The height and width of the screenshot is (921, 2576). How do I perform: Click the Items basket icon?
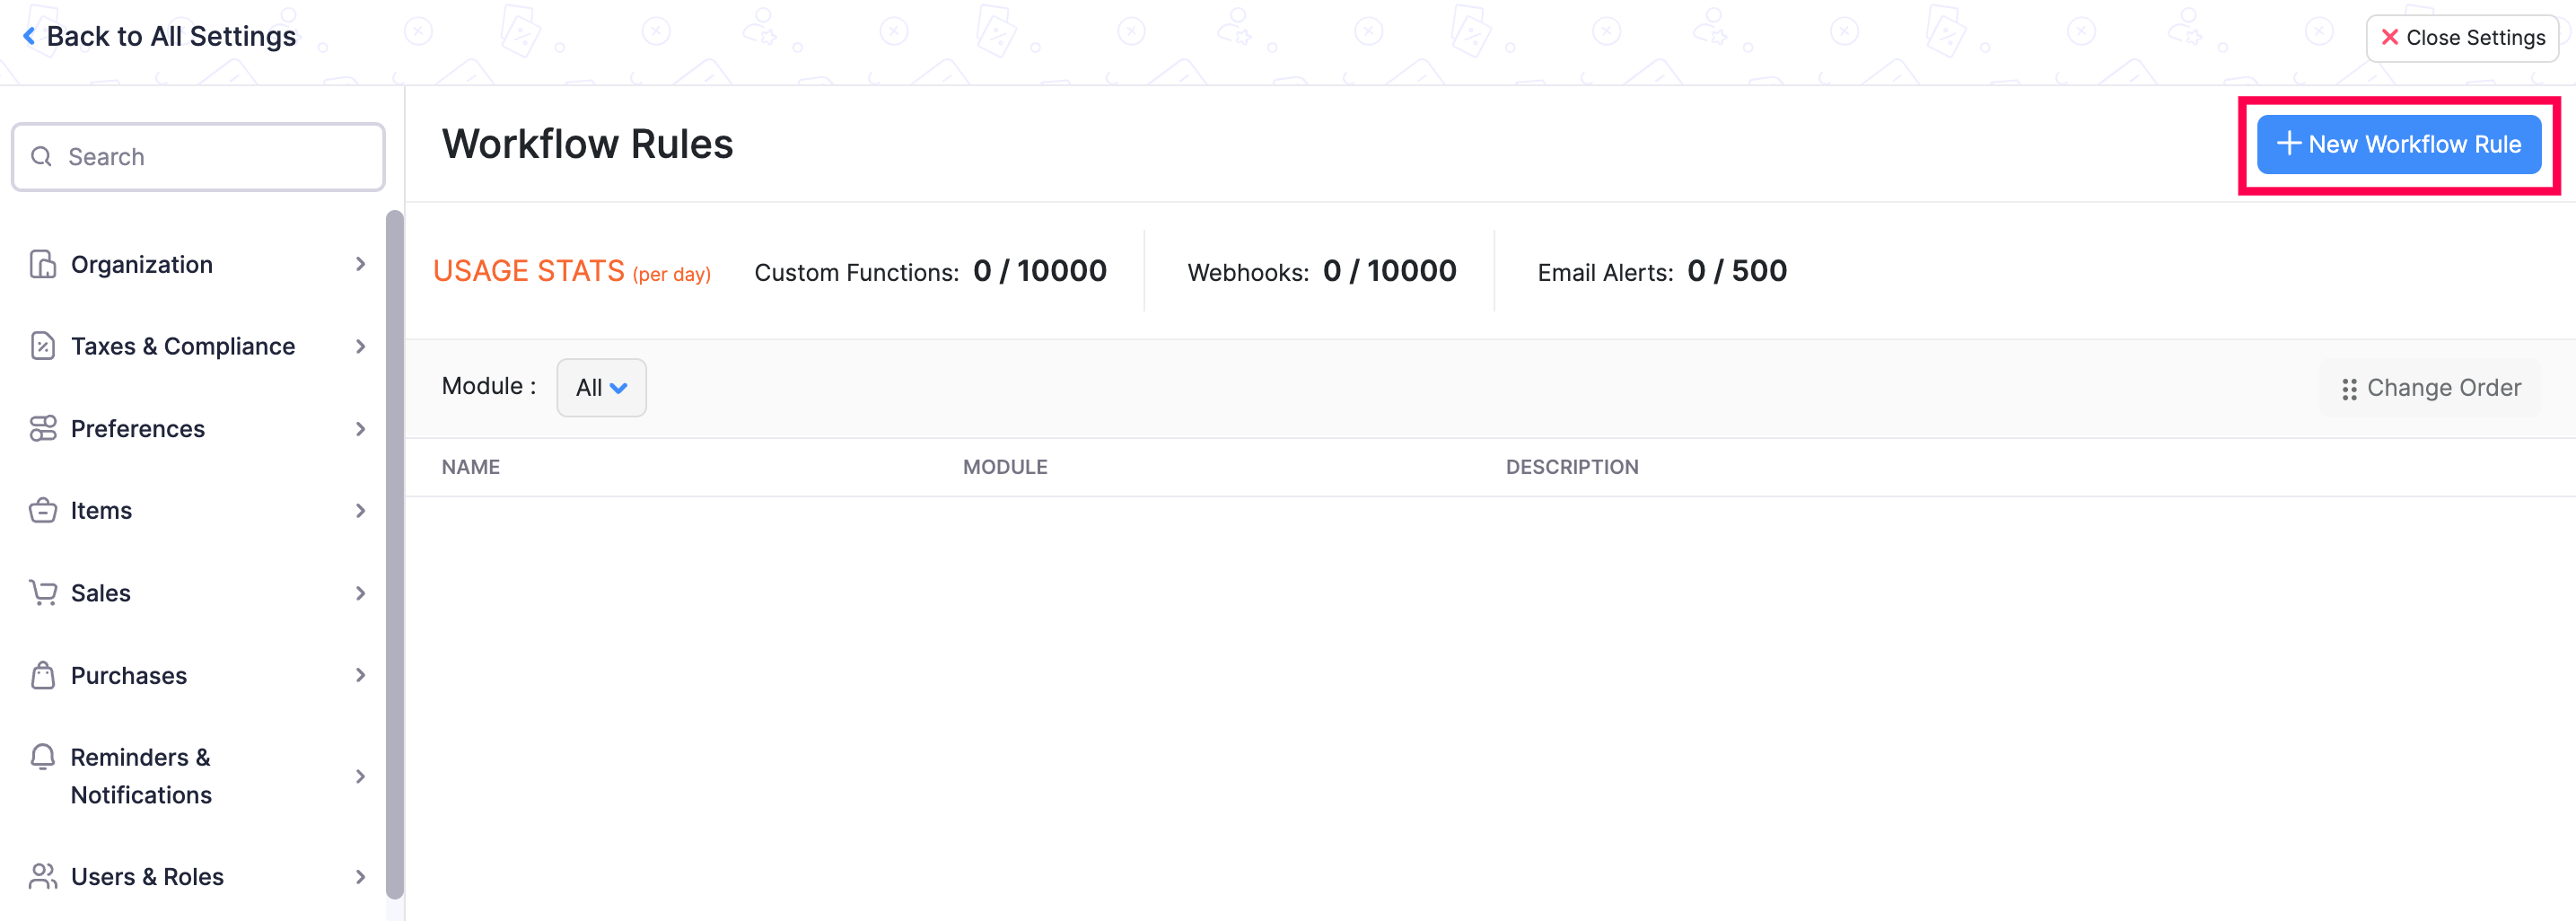(42, 510)
